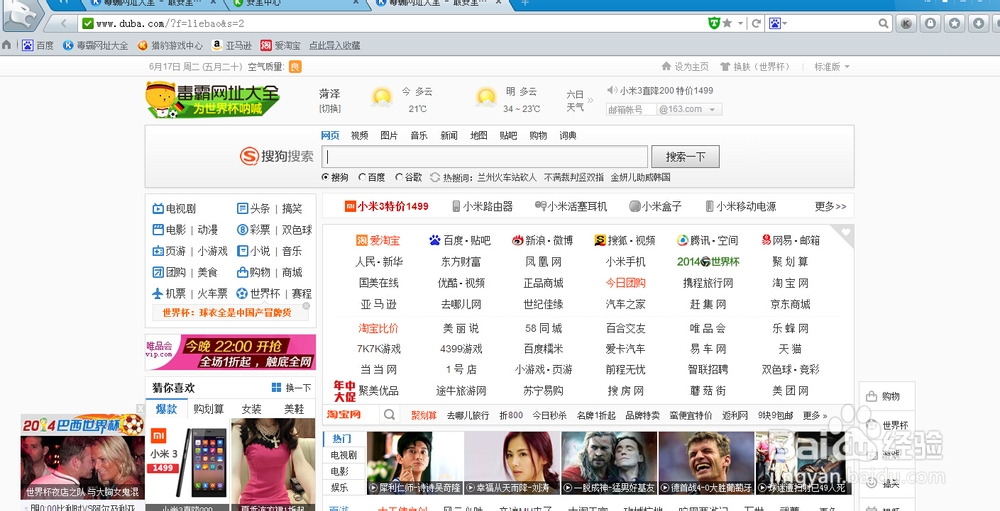Click the search magnifier icon in browser toolbar
1000x511 pixels.
click(x=883, y=24)
